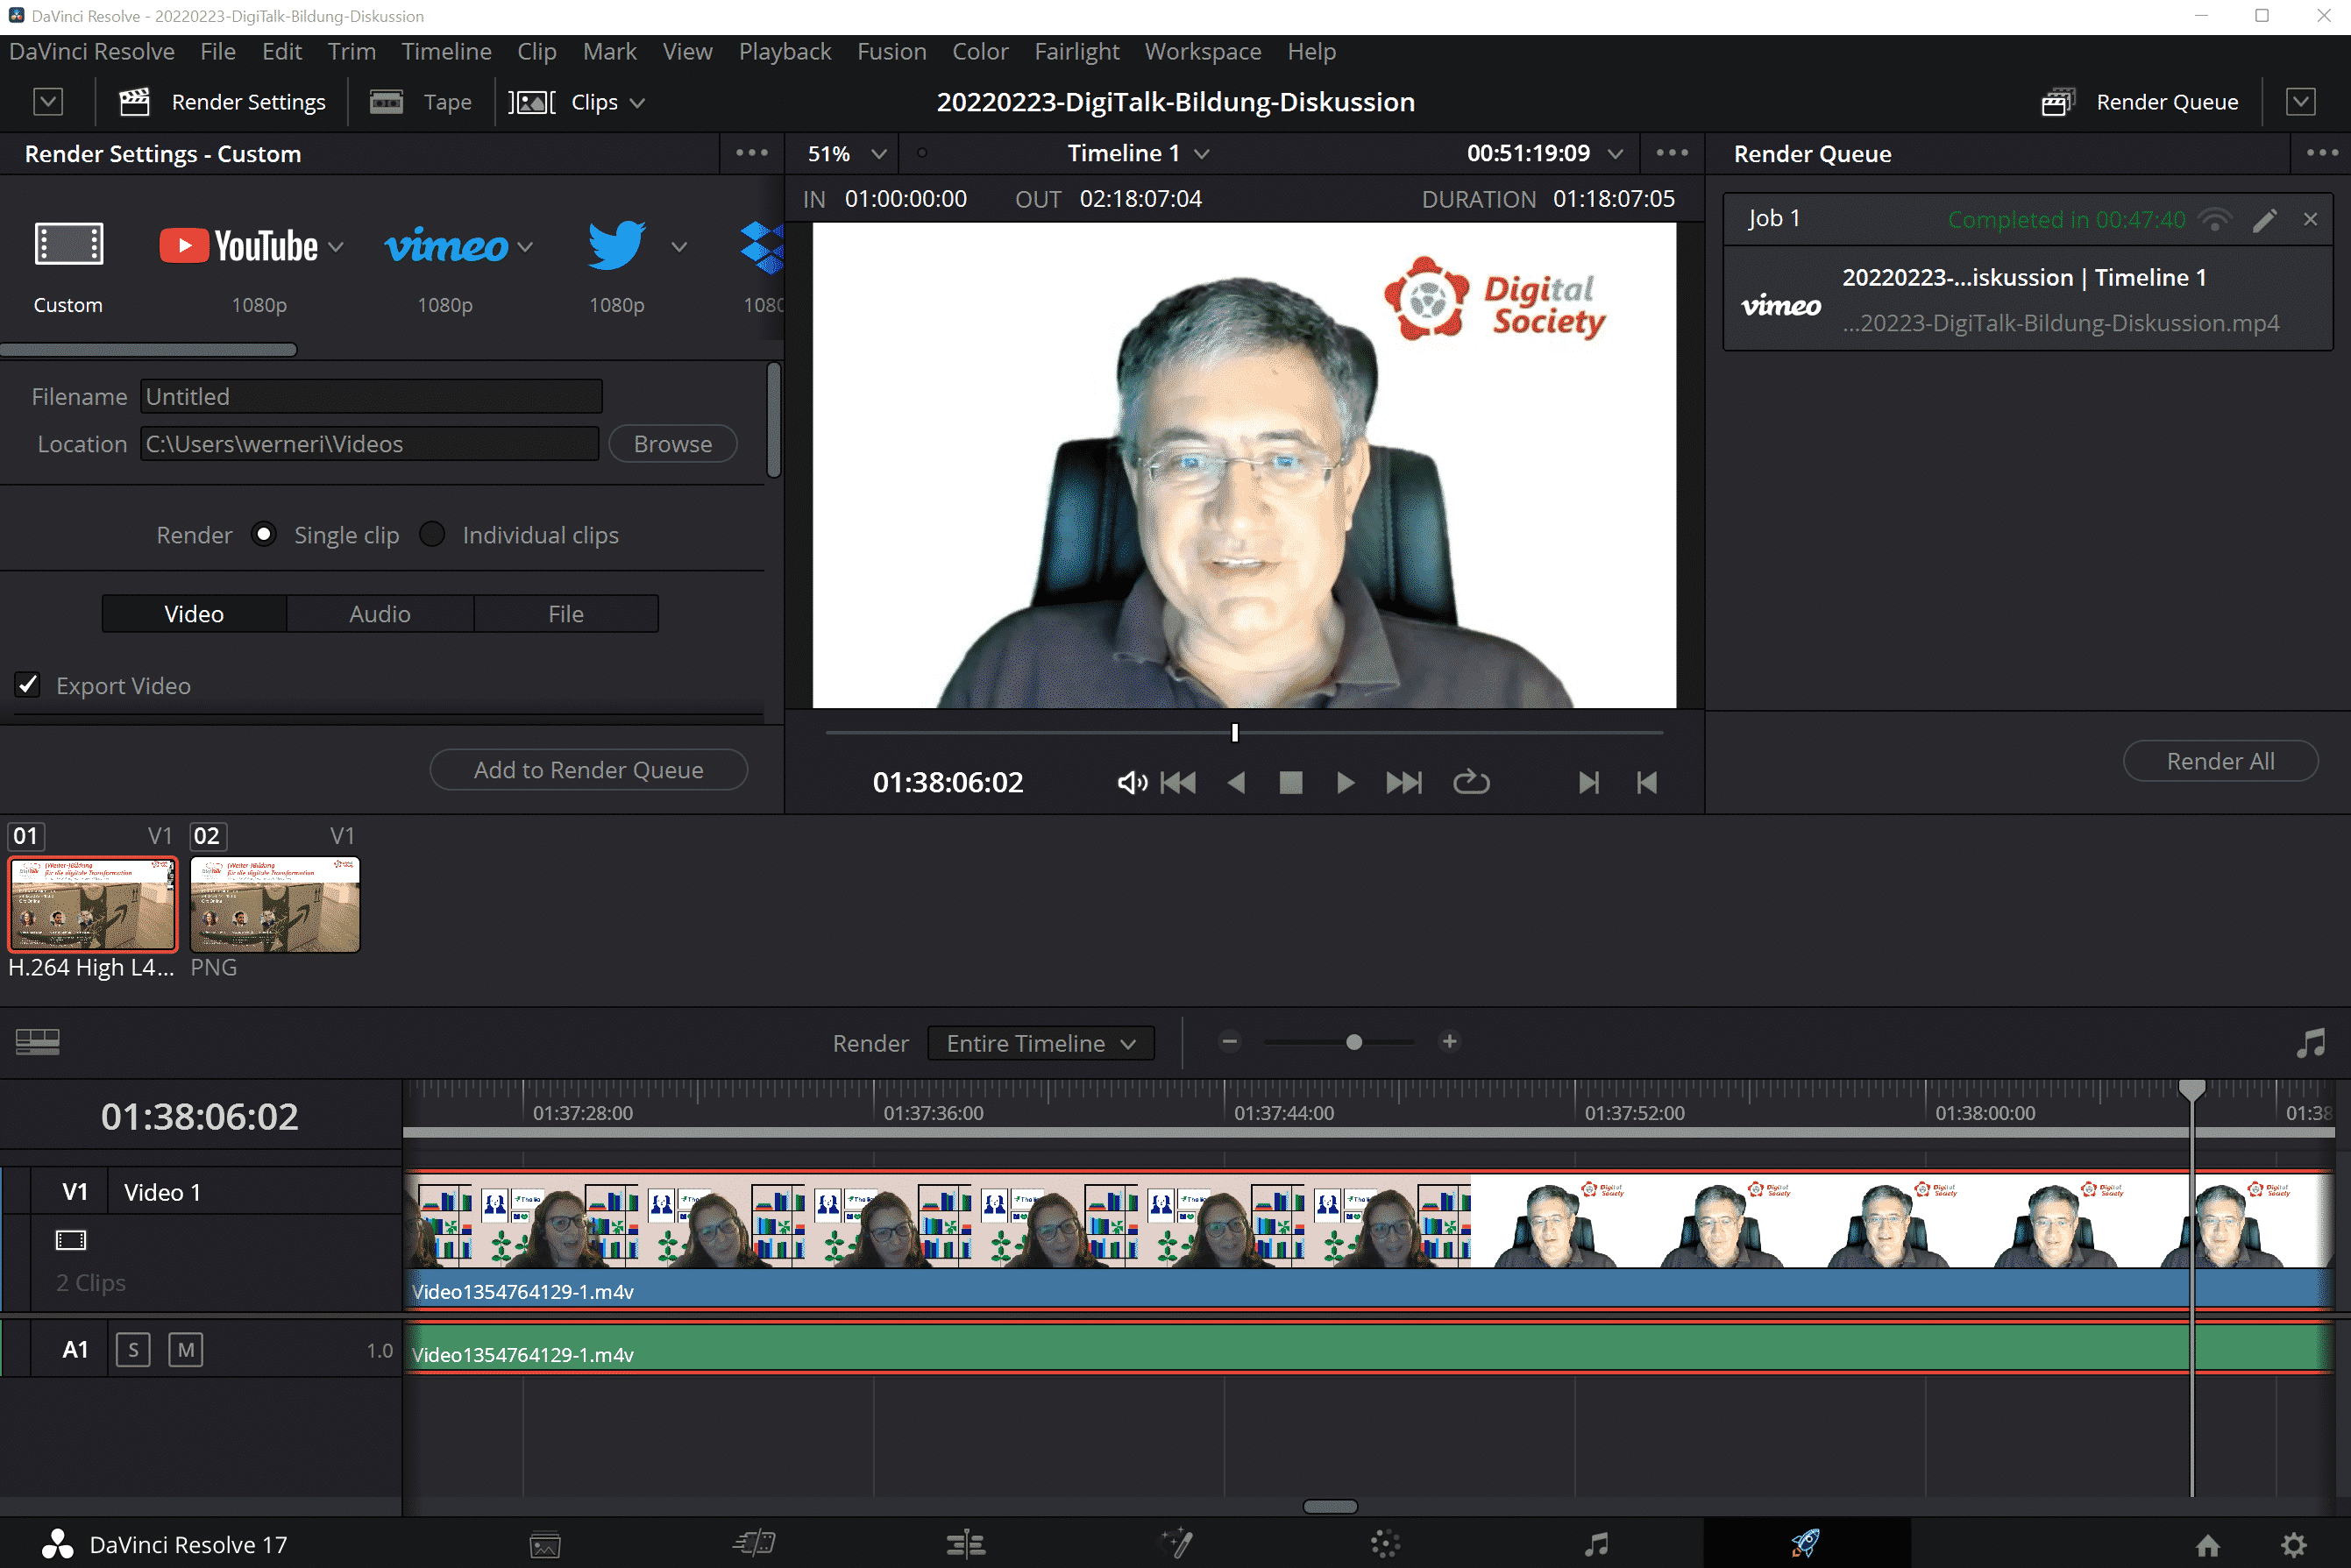2351x1568 pixels.
Task: Stop playback in viewer
Action: 1291,783
